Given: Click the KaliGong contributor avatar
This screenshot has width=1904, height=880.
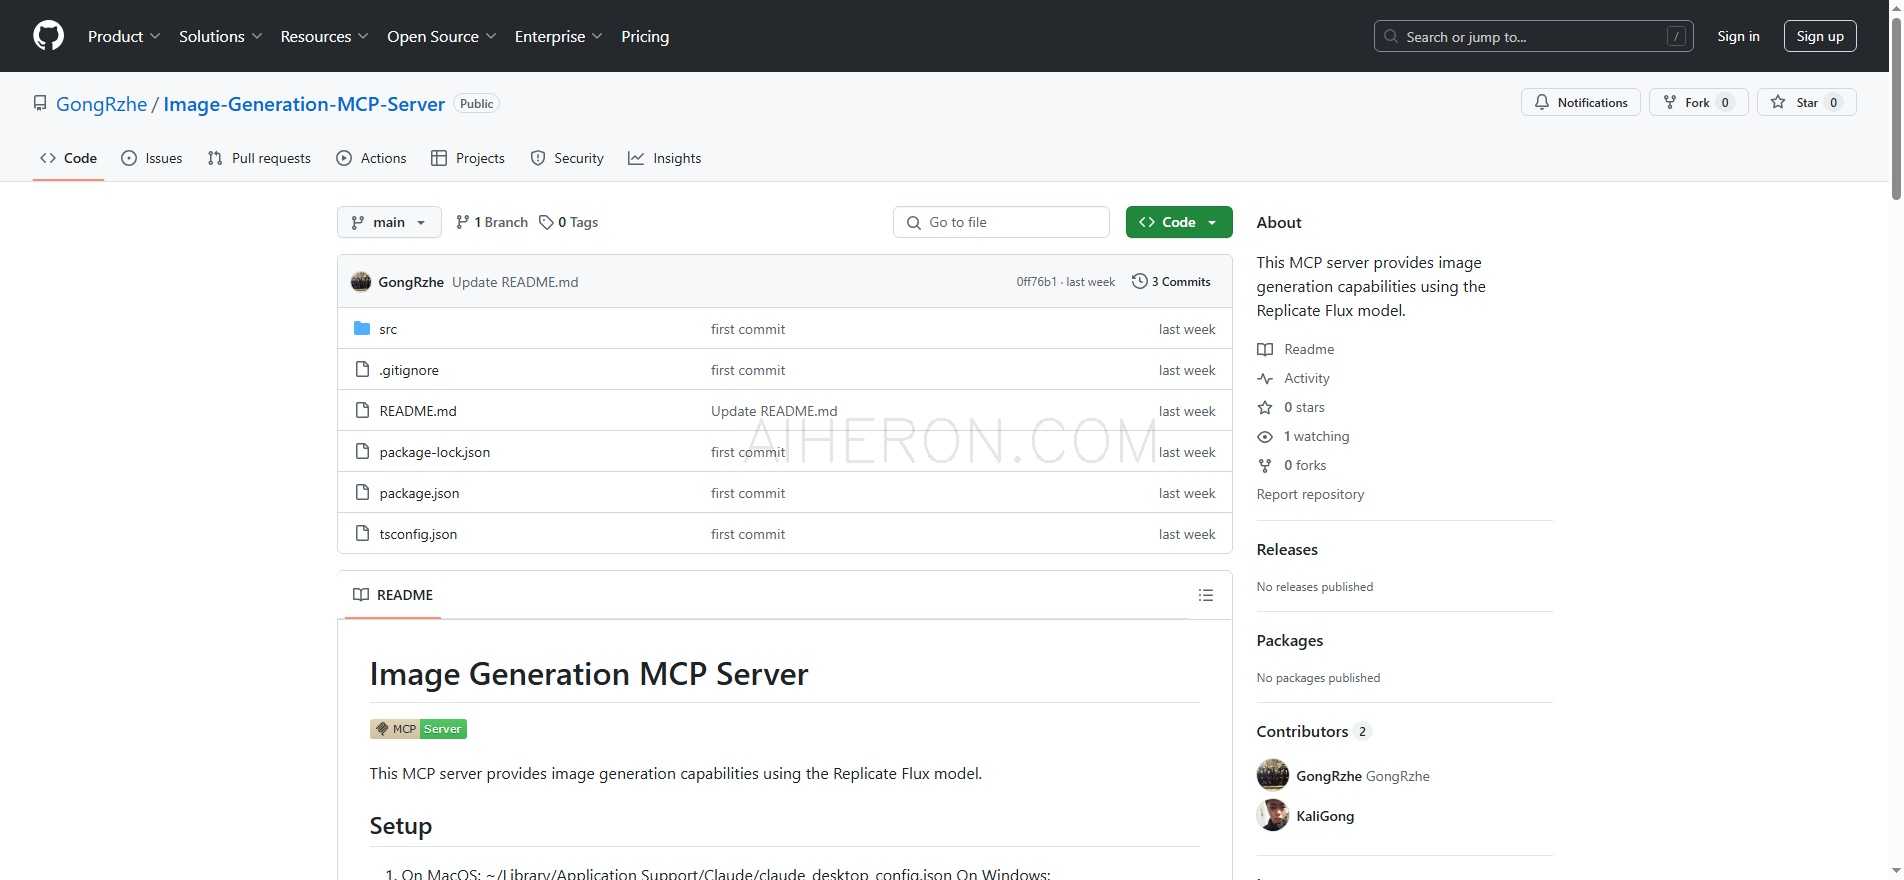Looking at the screenshot, I should 1273,815.
